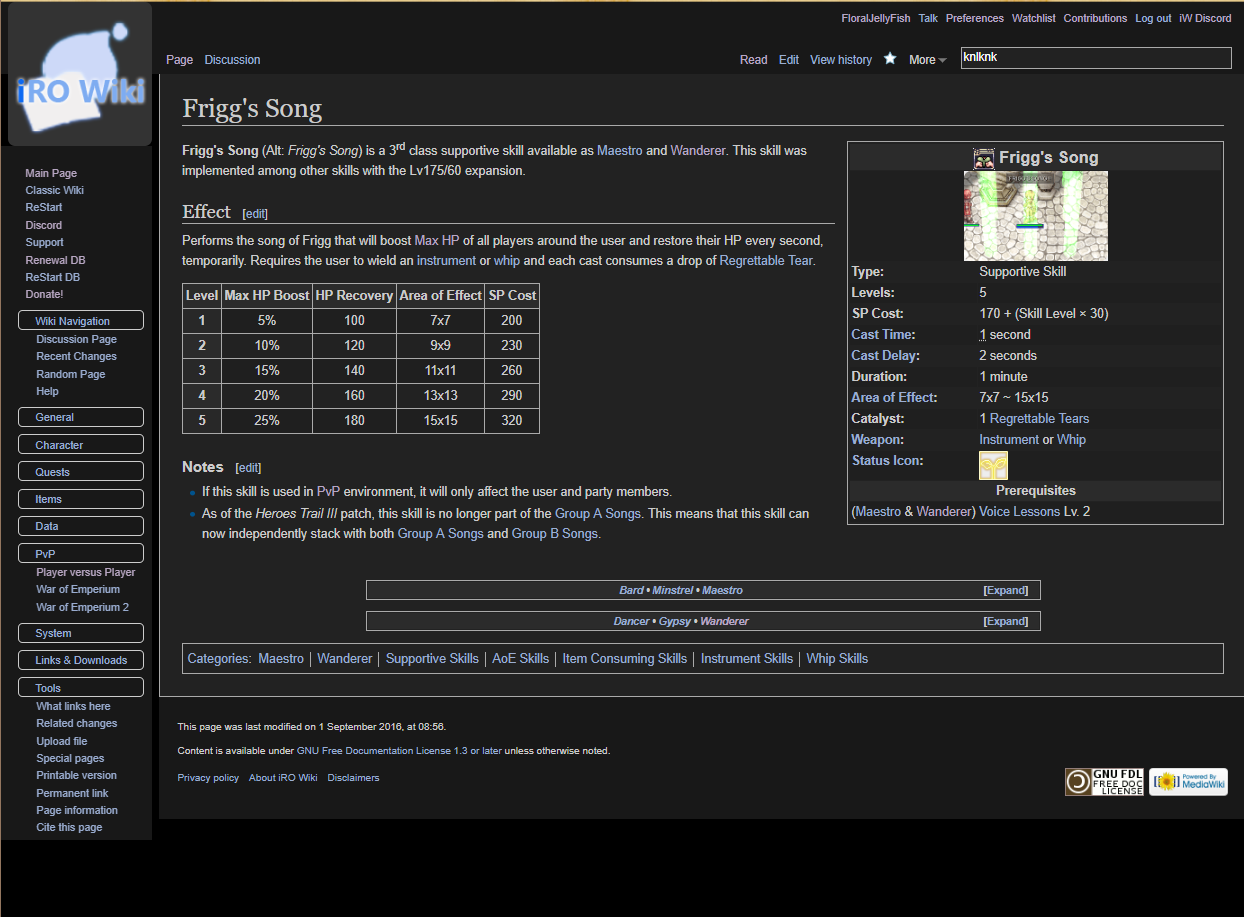Screen dimensions: 1244x917
Task: Open Voice Lessons prerequisite link
Action: 1019,511
